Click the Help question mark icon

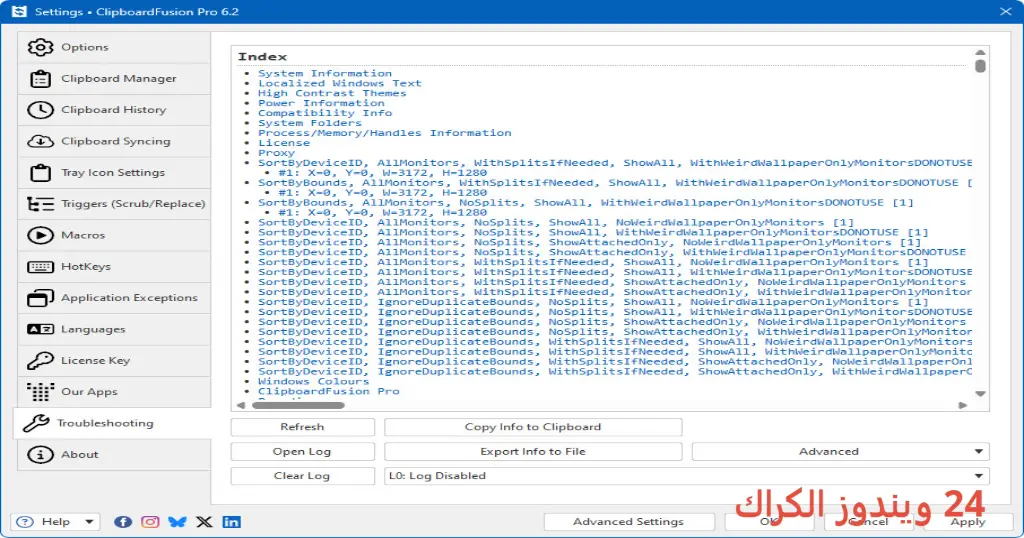coord(25,522)
